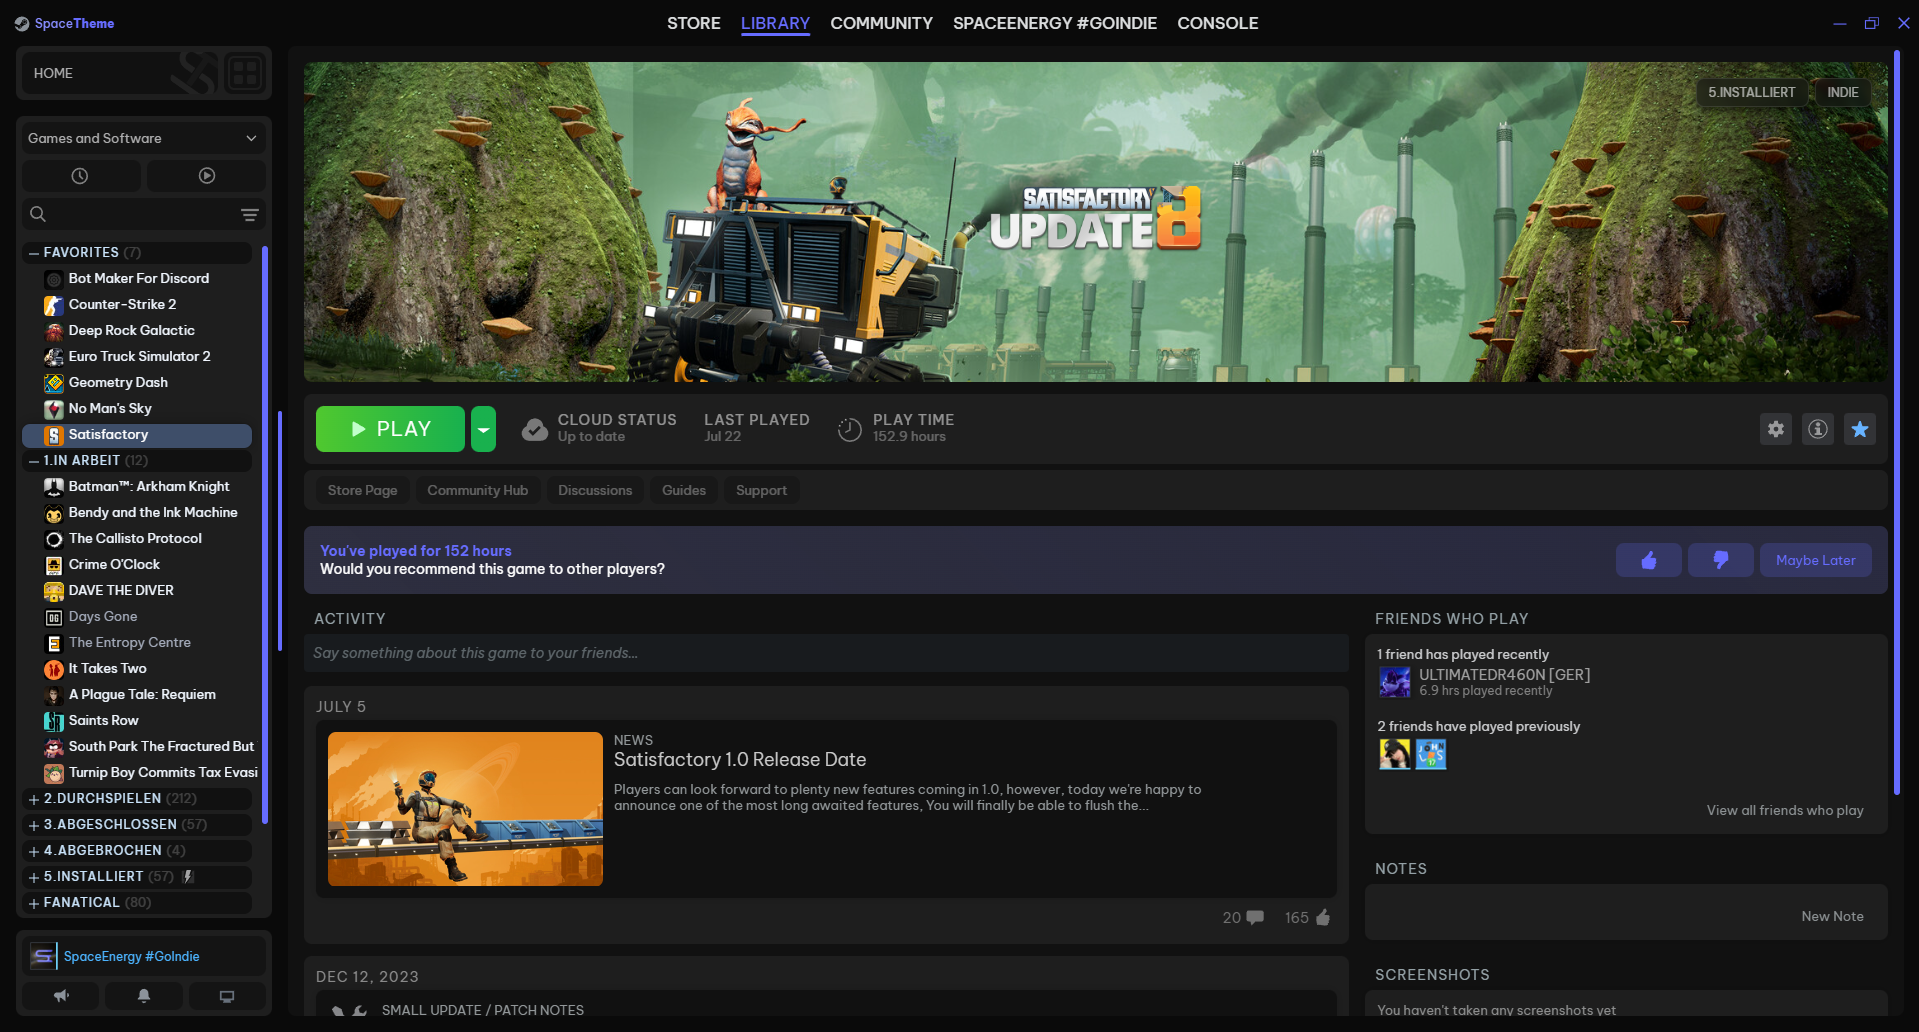Click the No Man's Sky icon

coord(54,409)
